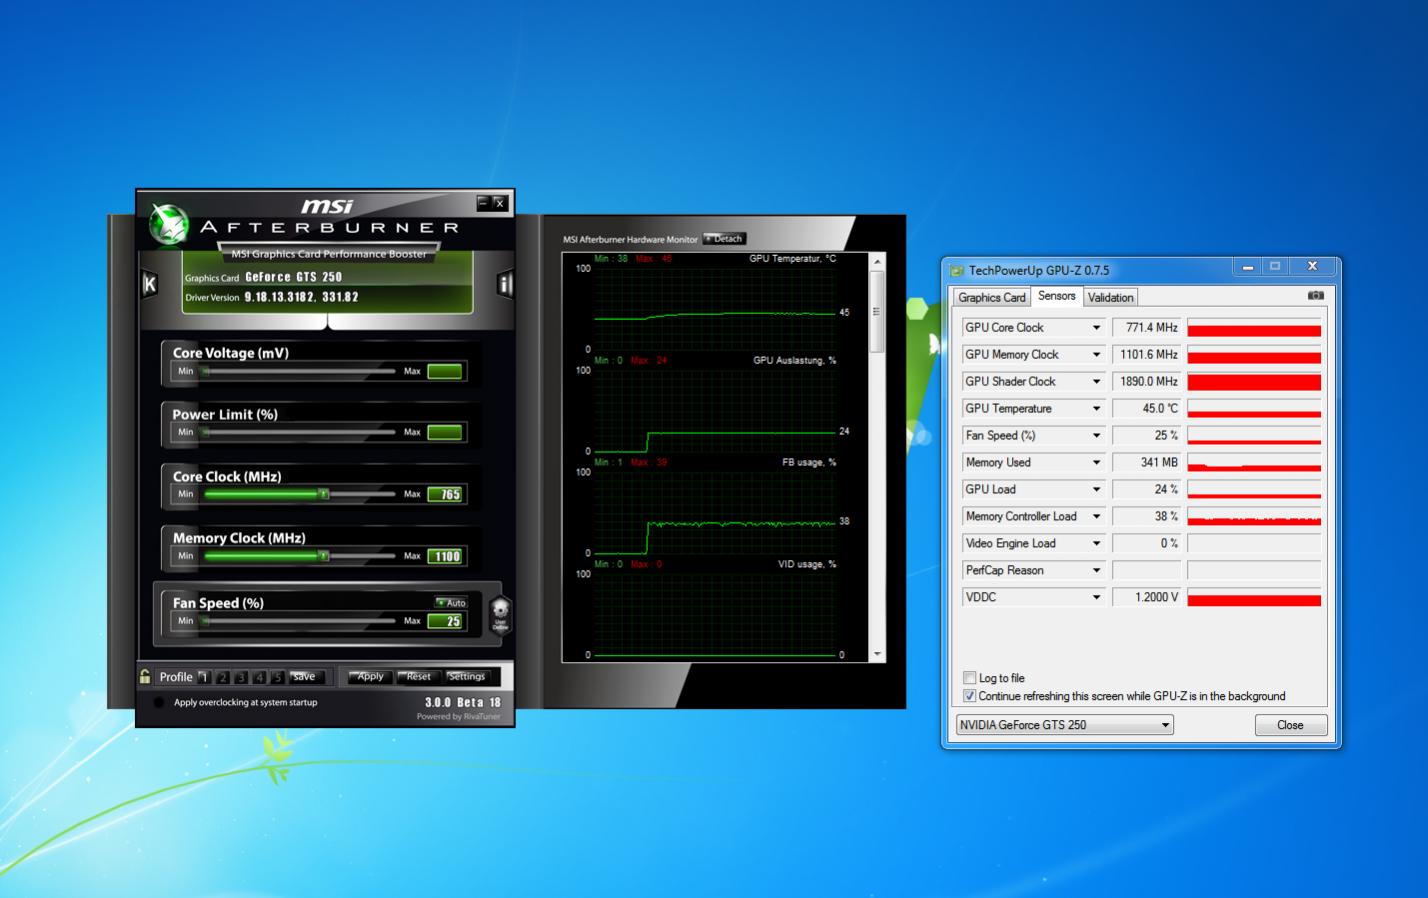This screenshot has width=1428, height=898.
Task: Click the GPU Auslastung graph
Action: [715, 410]
